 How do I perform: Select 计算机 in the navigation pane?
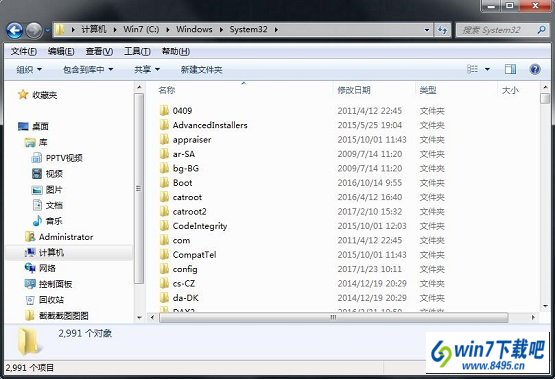[44, 252]
